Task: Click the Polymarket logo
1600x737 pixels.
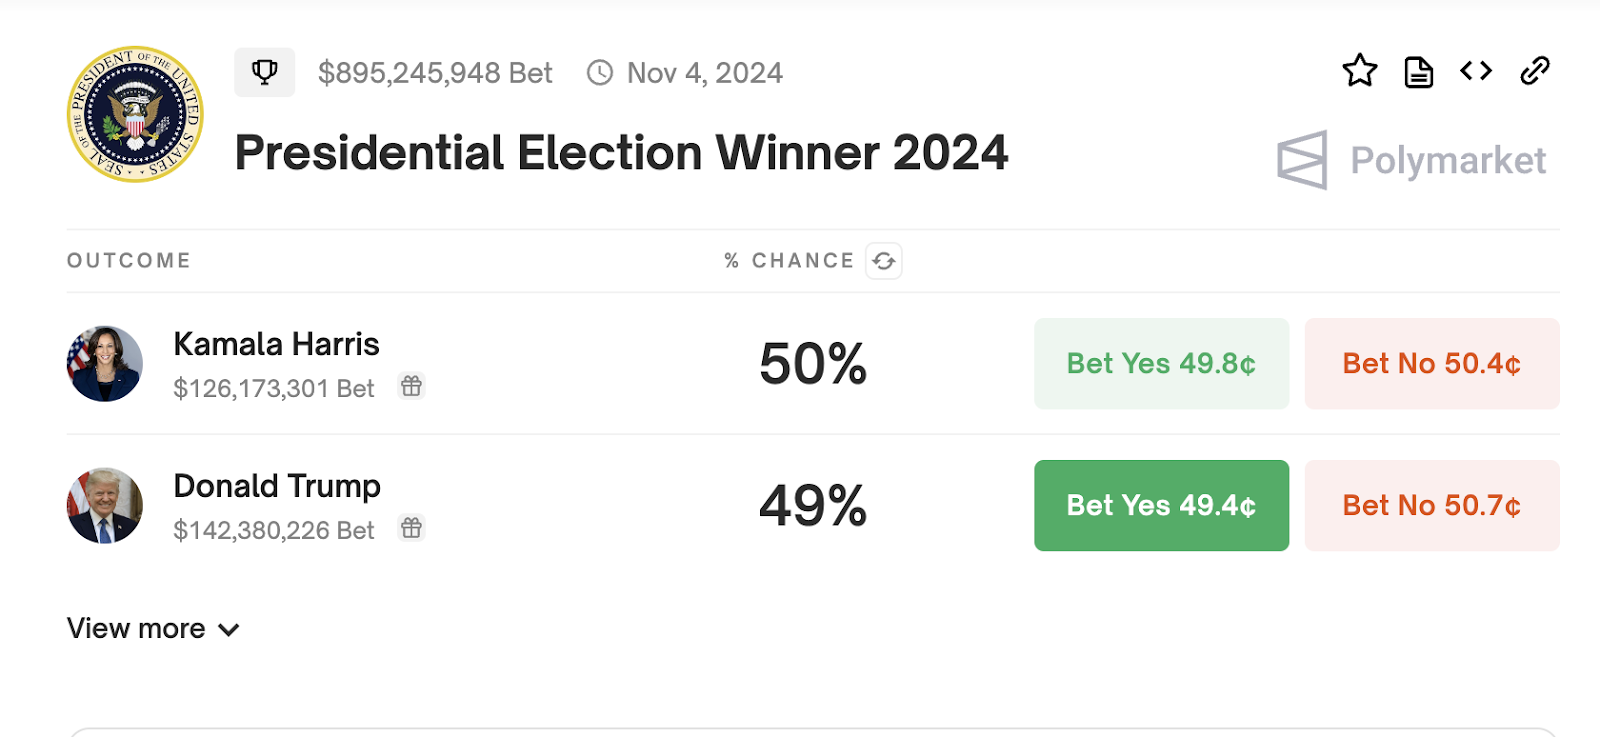Action: pos(1411,160)
